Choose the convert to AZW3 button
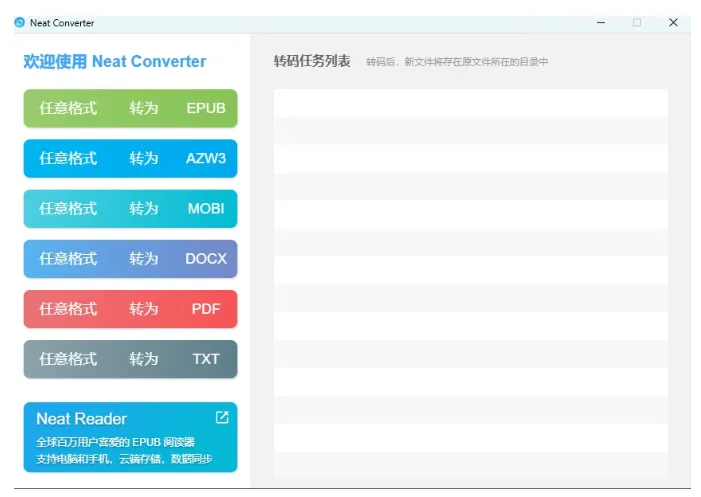Viewport: 701px width, 497px height. tap(130, 158)
